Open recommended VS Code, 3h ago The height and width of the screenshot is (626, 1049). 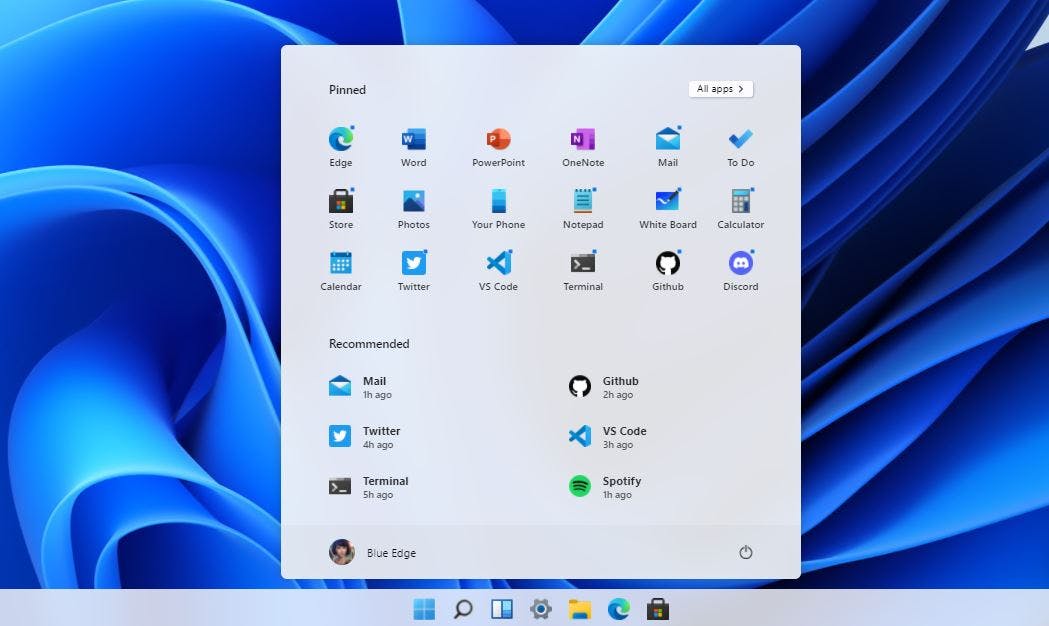607,437
